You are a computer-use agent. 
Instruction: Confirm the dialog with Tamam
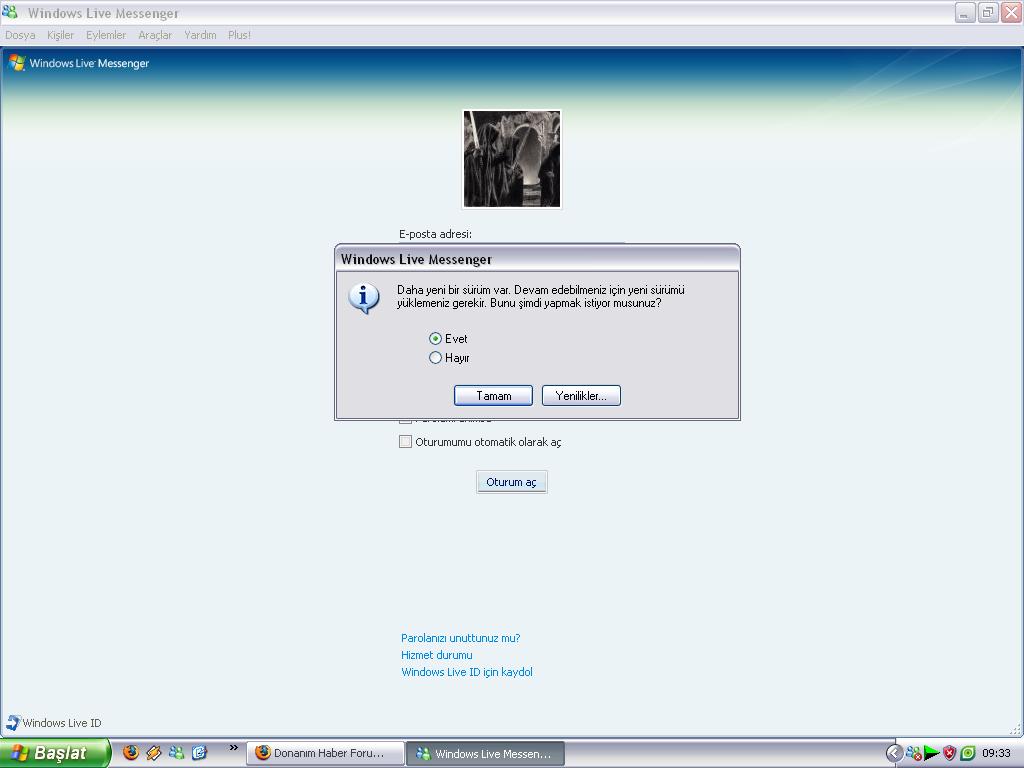point(493,396)
